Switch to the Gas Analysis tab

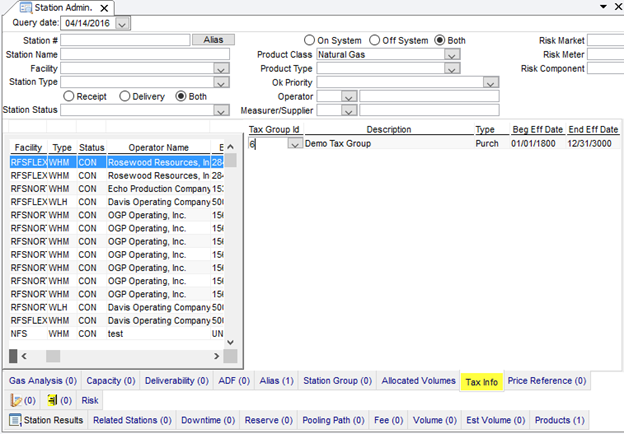(x=43, y=381)
